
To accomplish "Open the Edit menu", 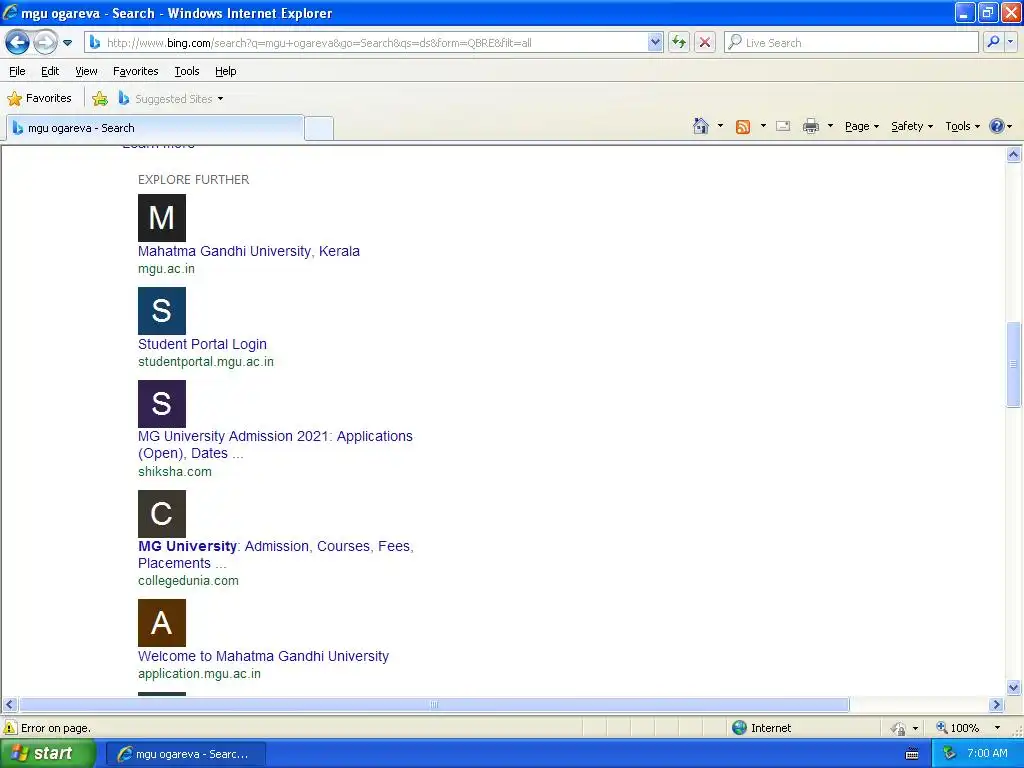I will (50, 71).
